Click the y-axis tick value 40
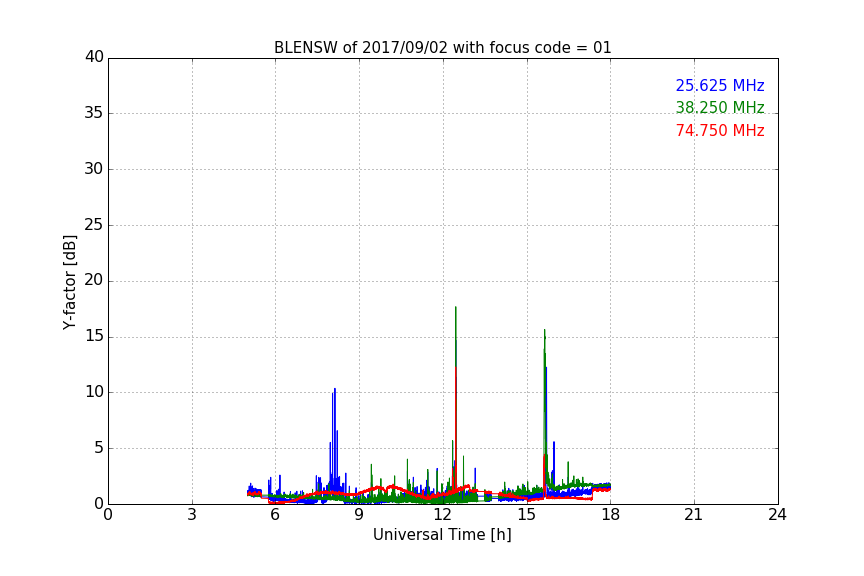Screen dimensions: 864x576 (x=94, y=57)
